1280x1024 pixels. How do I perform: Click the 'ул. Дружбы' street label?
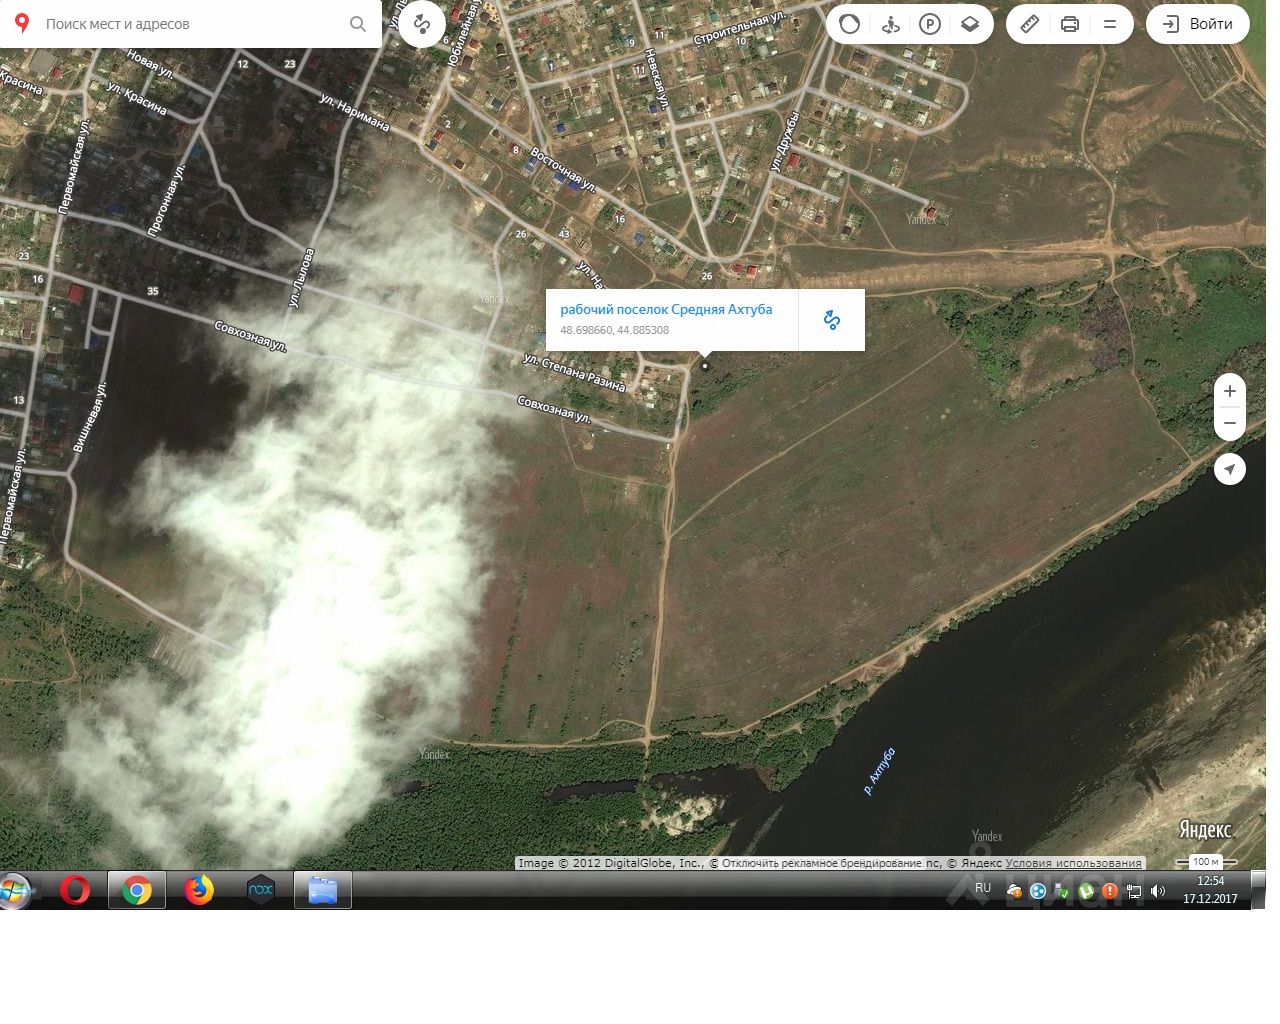[785, 142]
